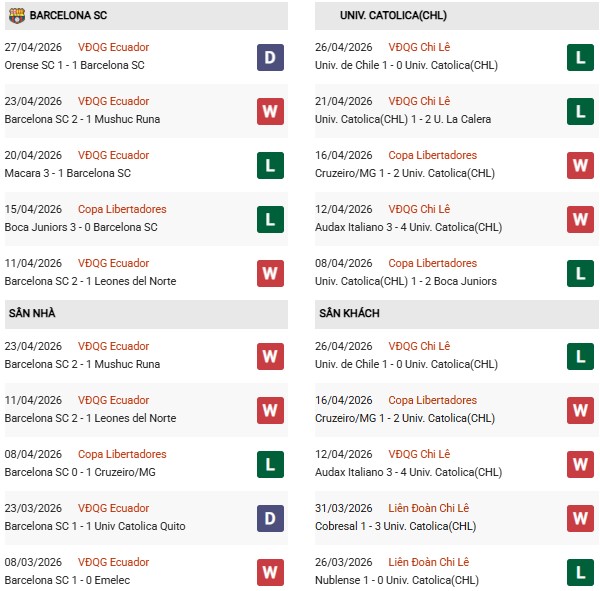Image resolution: width=600 pixels, height=591 pixels.
Task: Click the loss badge for Univ. de Chile match in the top Univ. Catolica list
Action: click(580, 57)
